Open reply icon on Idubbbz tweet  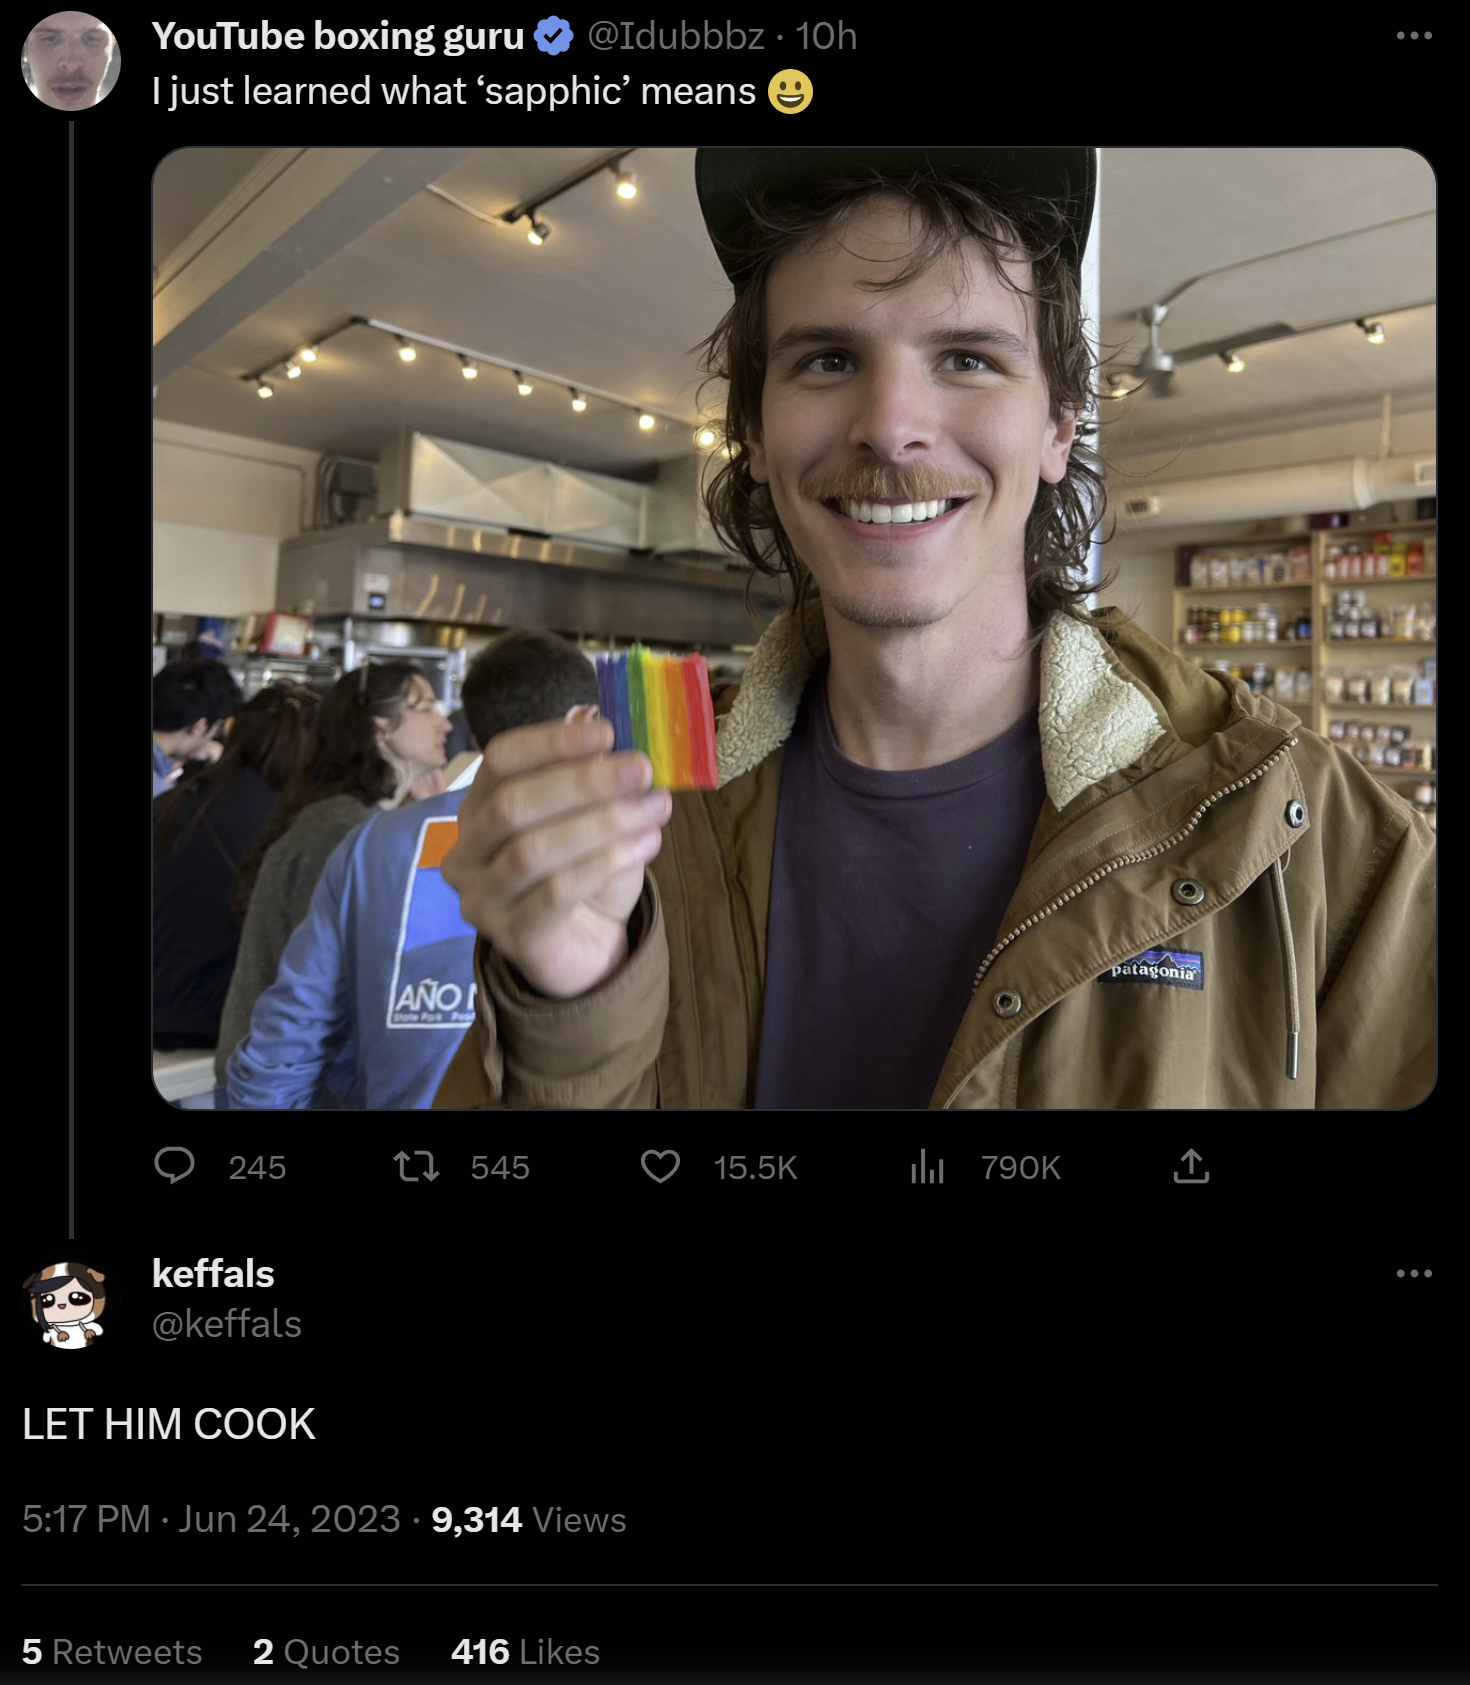click(175, 1166)
